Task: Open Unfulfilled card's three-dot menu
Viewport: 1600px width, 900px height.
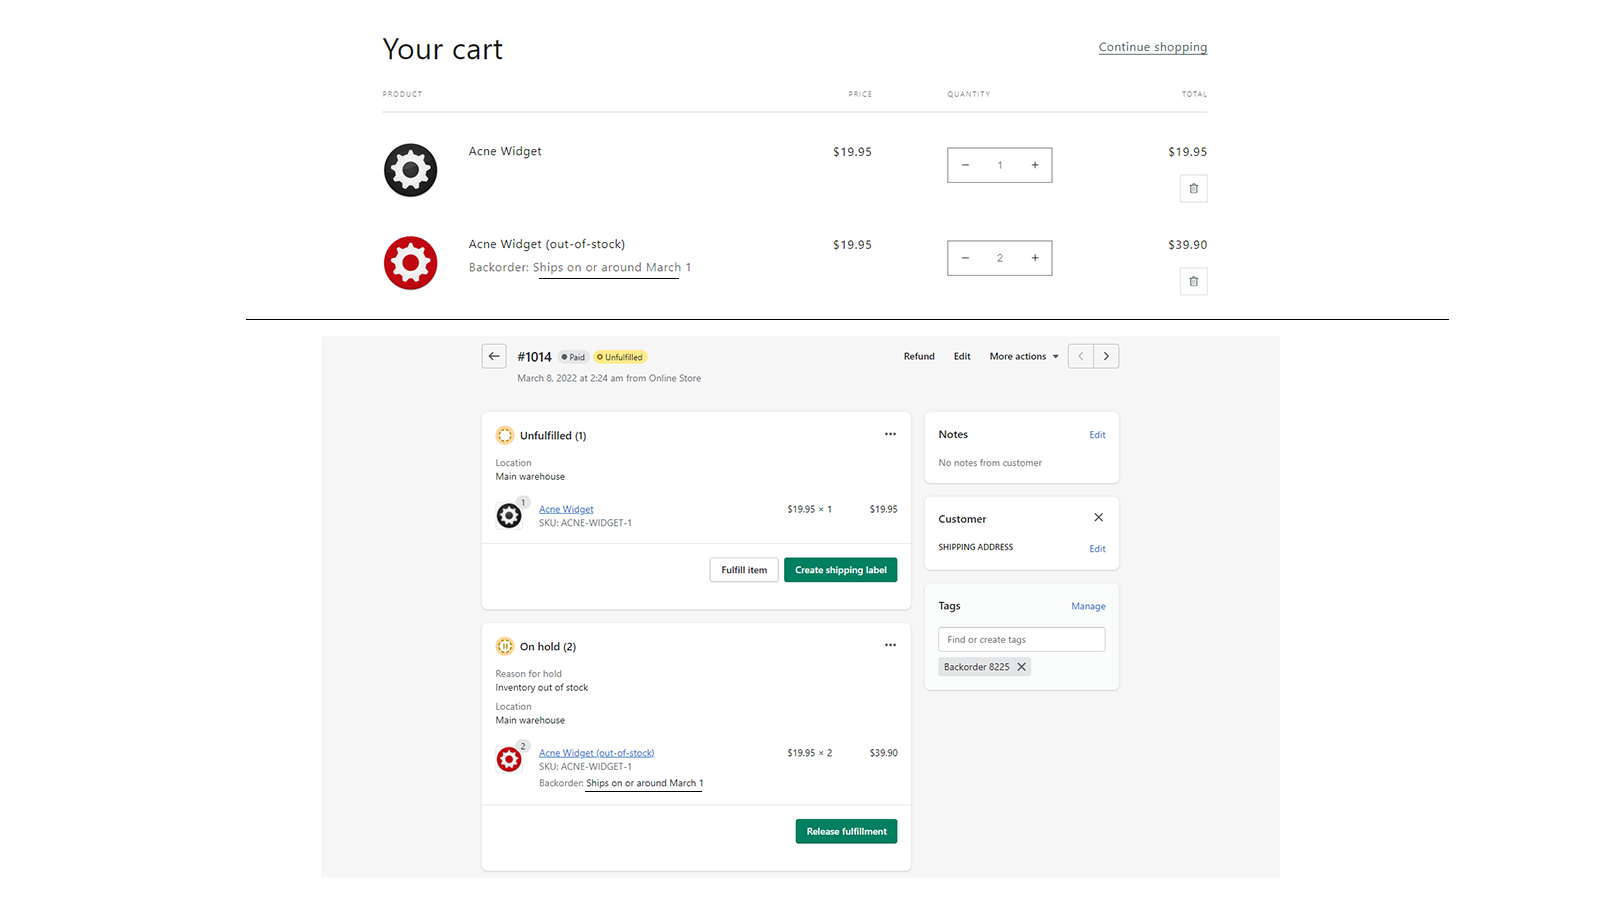Action: pyautogui.click(x=890, y=434)
